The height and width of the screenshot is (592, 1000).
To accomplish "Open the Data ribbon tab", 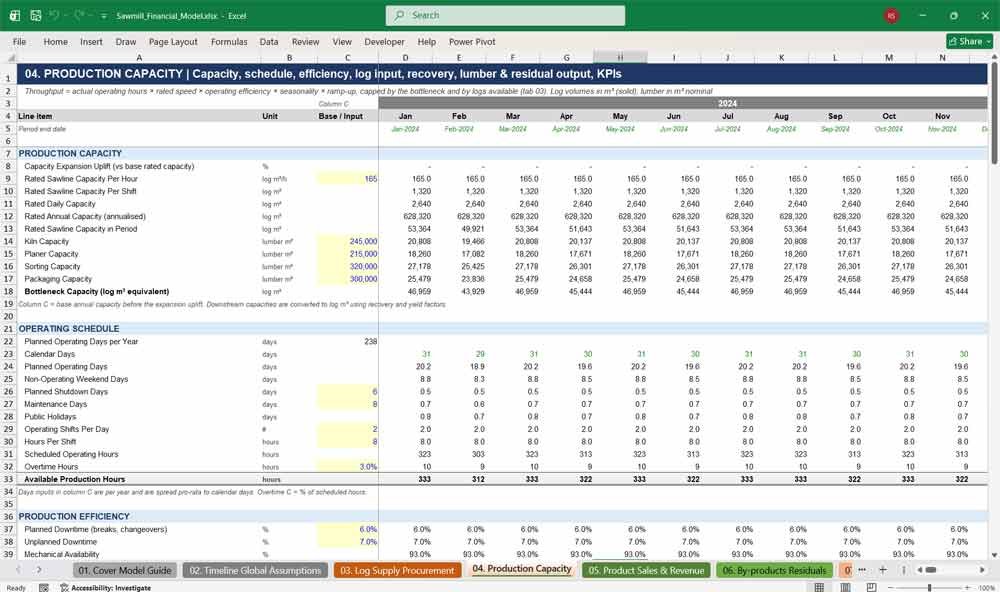I will point(268,41).
